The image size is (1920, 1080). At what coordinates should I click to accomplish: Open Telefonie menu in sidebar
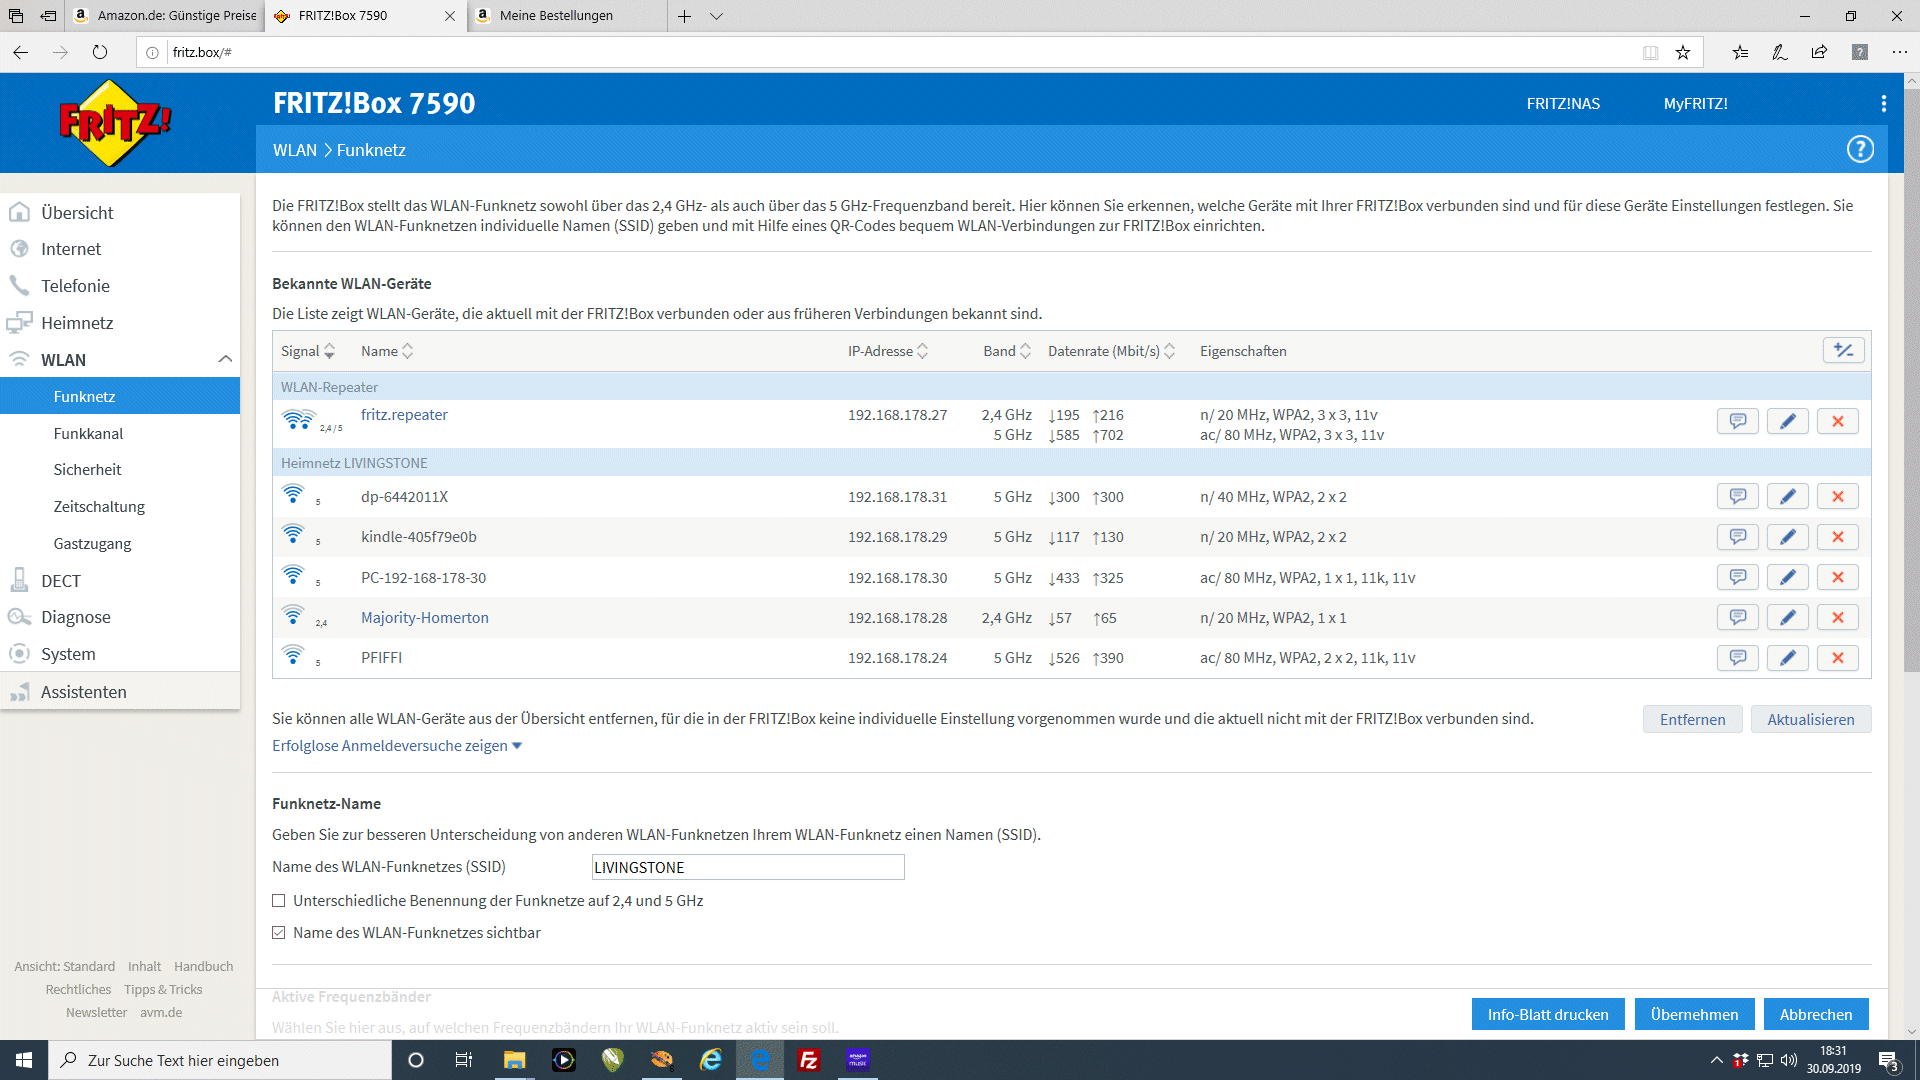point(120,286)
